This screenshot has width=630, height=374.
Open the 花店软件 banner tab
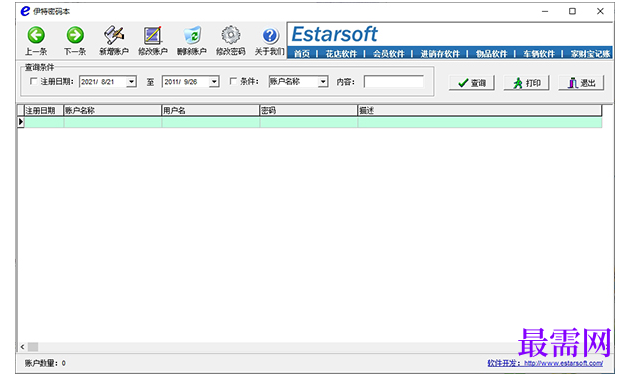341,53
